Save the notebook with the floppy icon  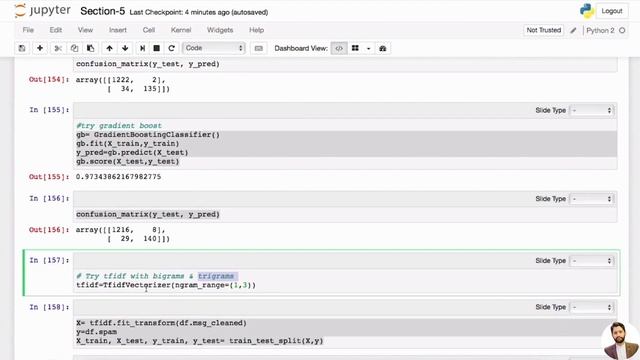(x=22, y=48)
